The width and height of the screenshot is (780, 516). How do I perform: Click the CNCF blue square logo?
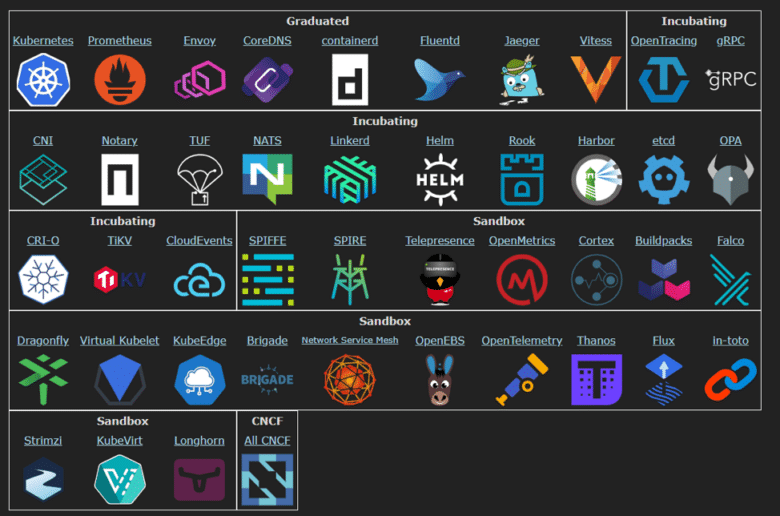pos(267,480)
